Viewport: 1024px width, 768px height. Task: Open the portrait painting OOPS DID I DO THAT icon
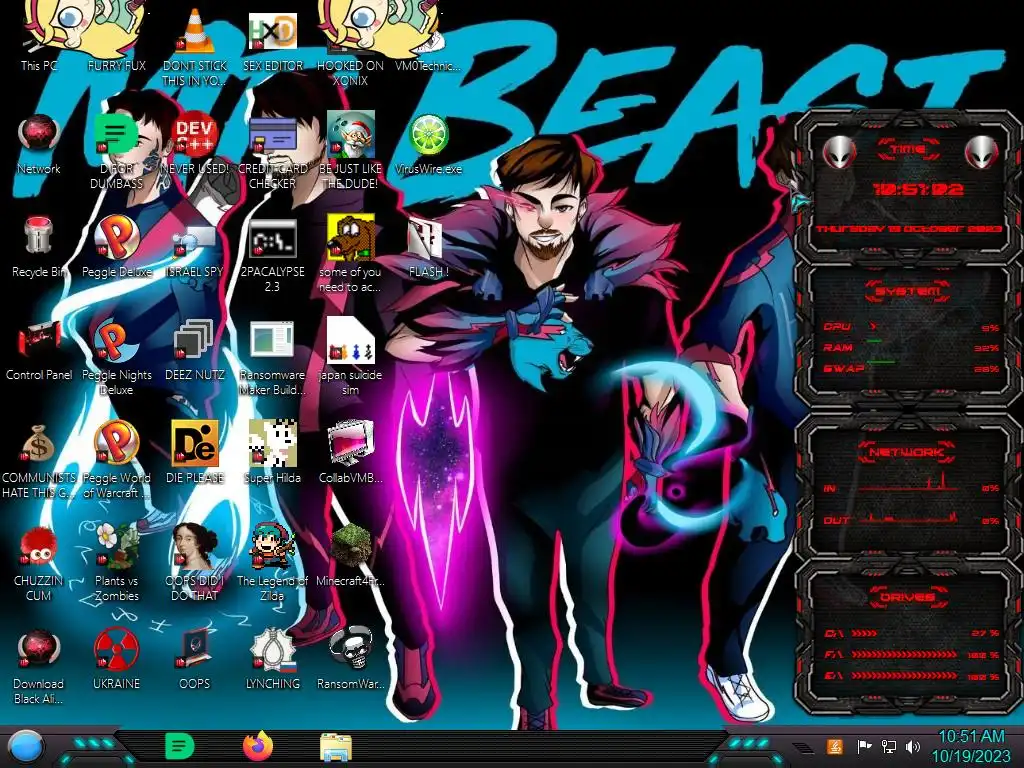pyautogui.click(x=195, y=546)
